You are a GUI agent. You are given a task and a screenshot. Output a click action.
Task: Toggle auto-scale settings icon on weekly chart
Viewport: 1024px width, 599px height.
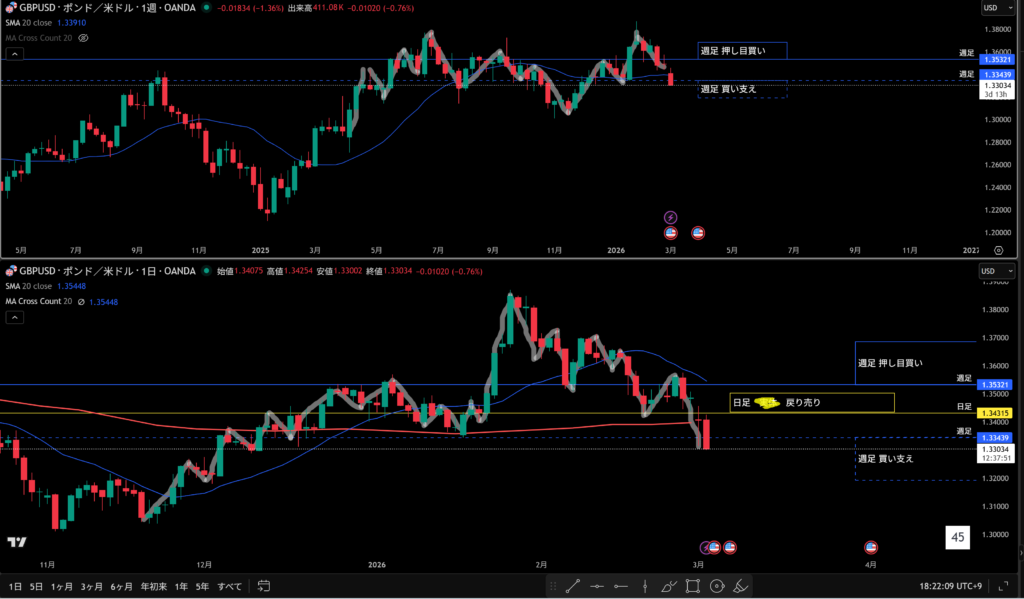point(998,250)
